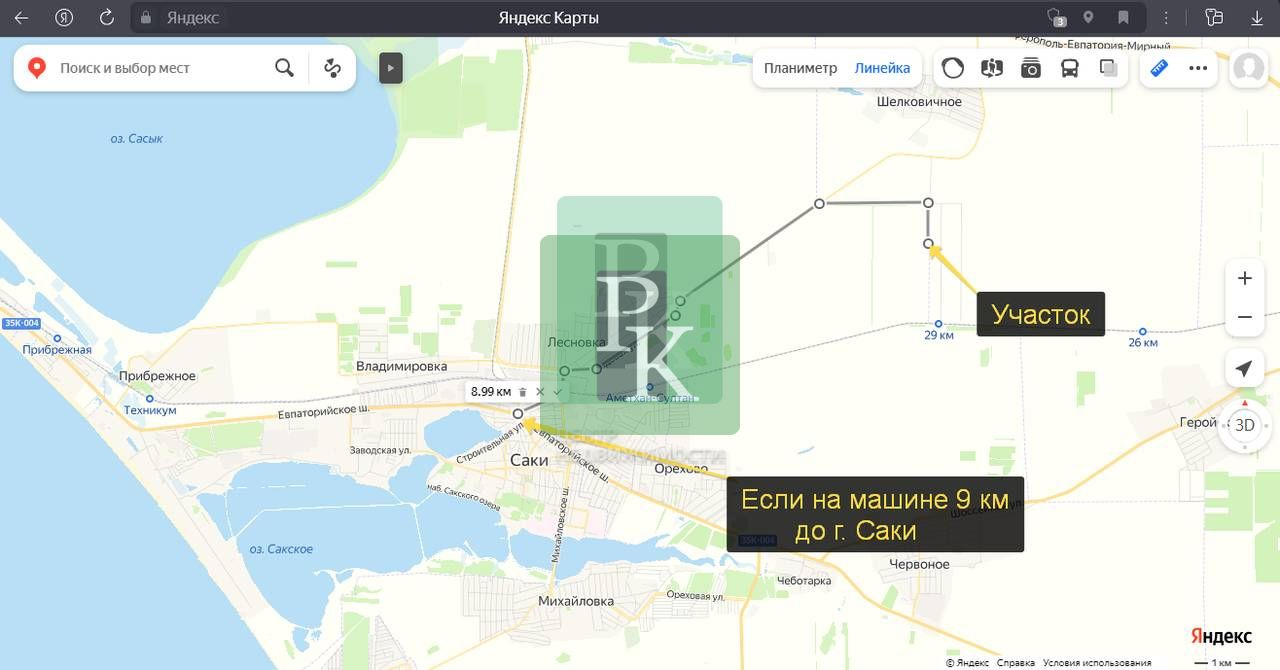Open the browser sidebar panel icon
Screen dimensions: 1280x670
coord(1214,18)
